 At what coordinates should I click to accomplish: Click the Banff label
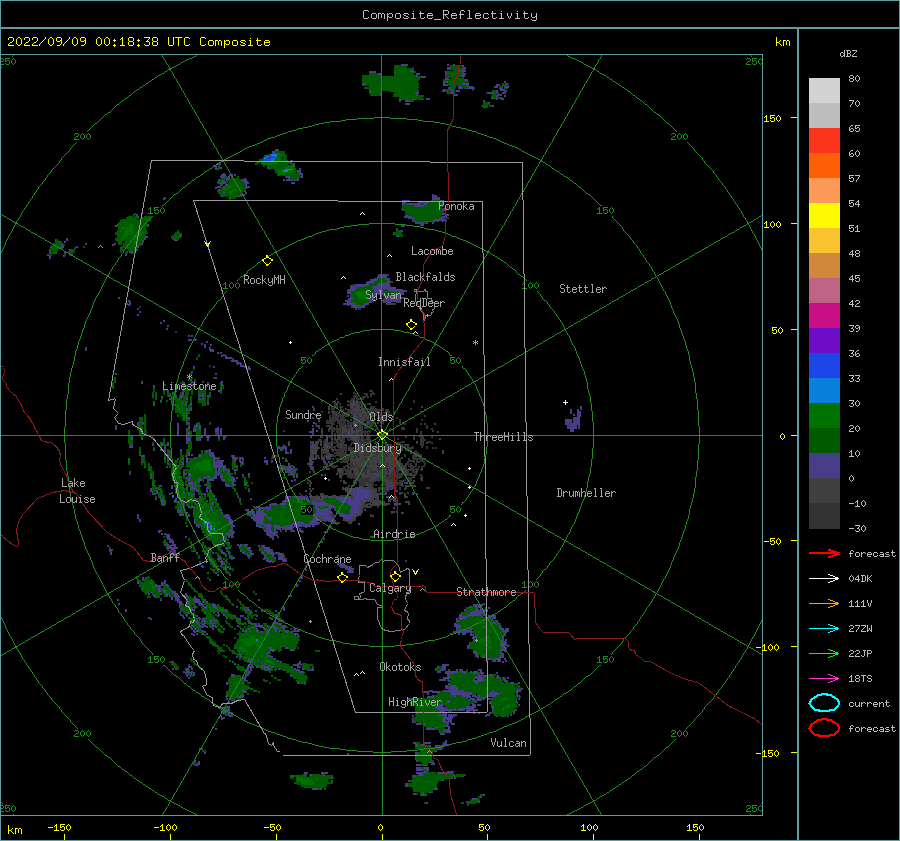coord(165,557)
